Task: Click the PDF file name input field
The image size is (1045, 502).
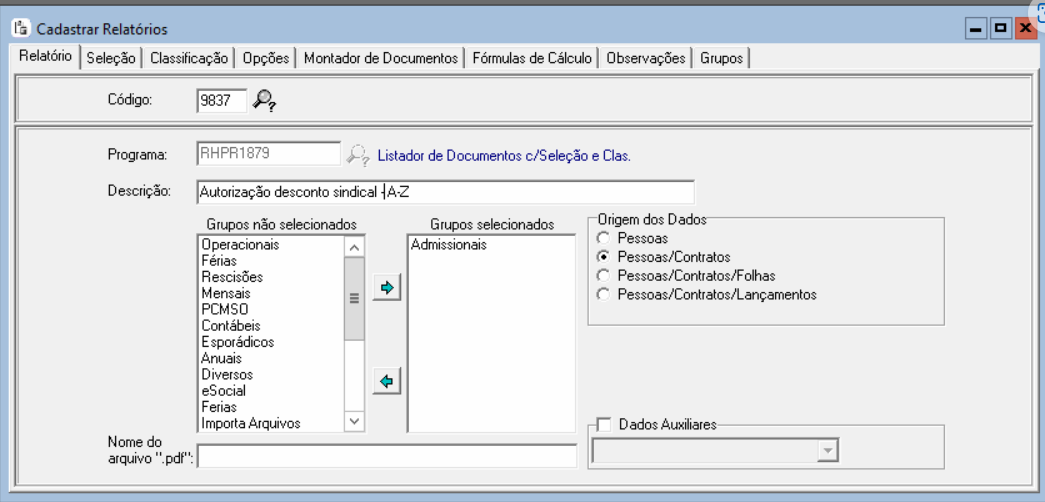Action: point(387,456)
